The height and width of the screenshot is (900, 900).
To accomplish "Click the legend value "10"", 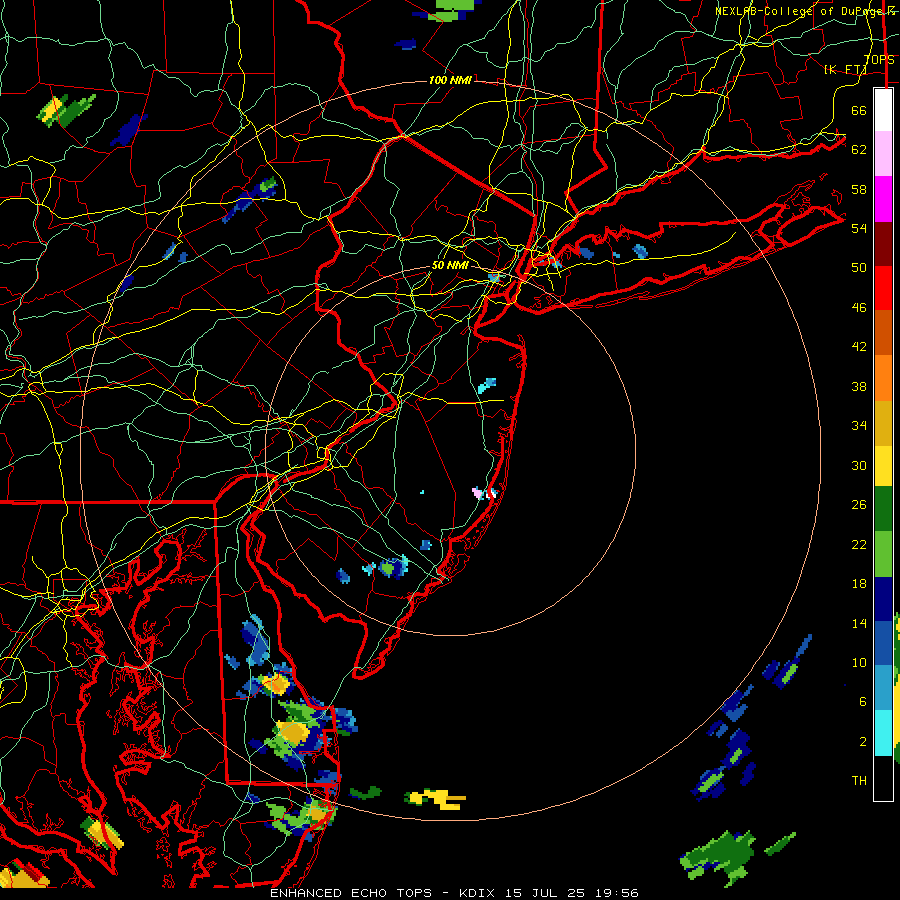I will click(x=859, y=663).
